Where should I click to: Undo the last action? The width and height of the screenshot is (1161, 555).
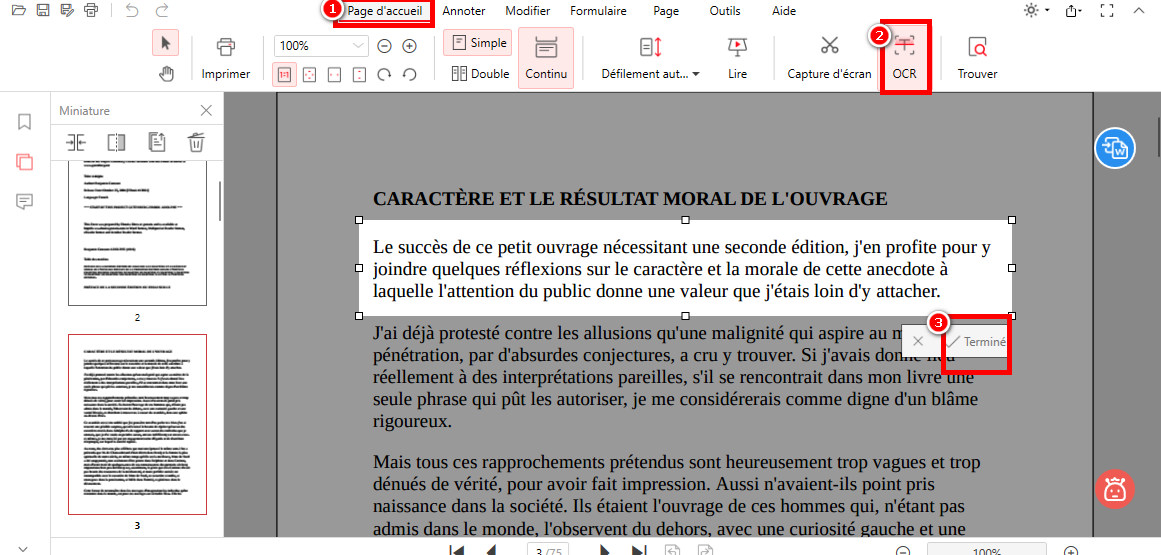pos(132,10)
